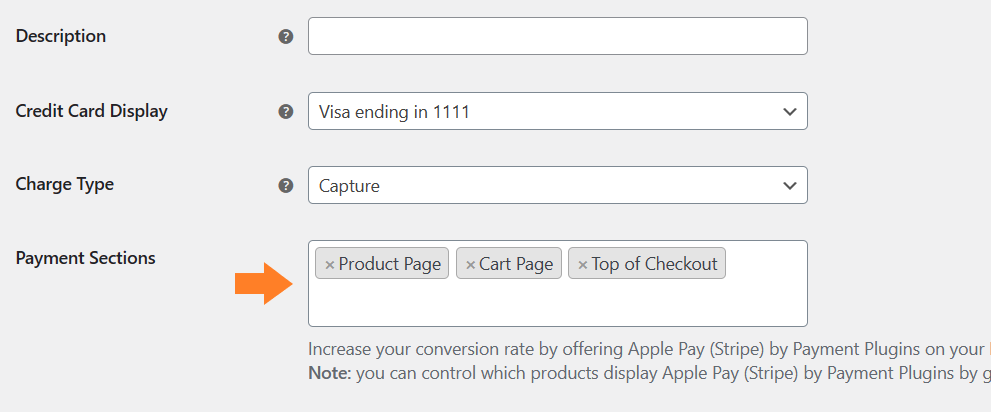Click the orange arrow pointing at Payment Sections
Viewport: 991px width, 412px height.
pos(264,284)
